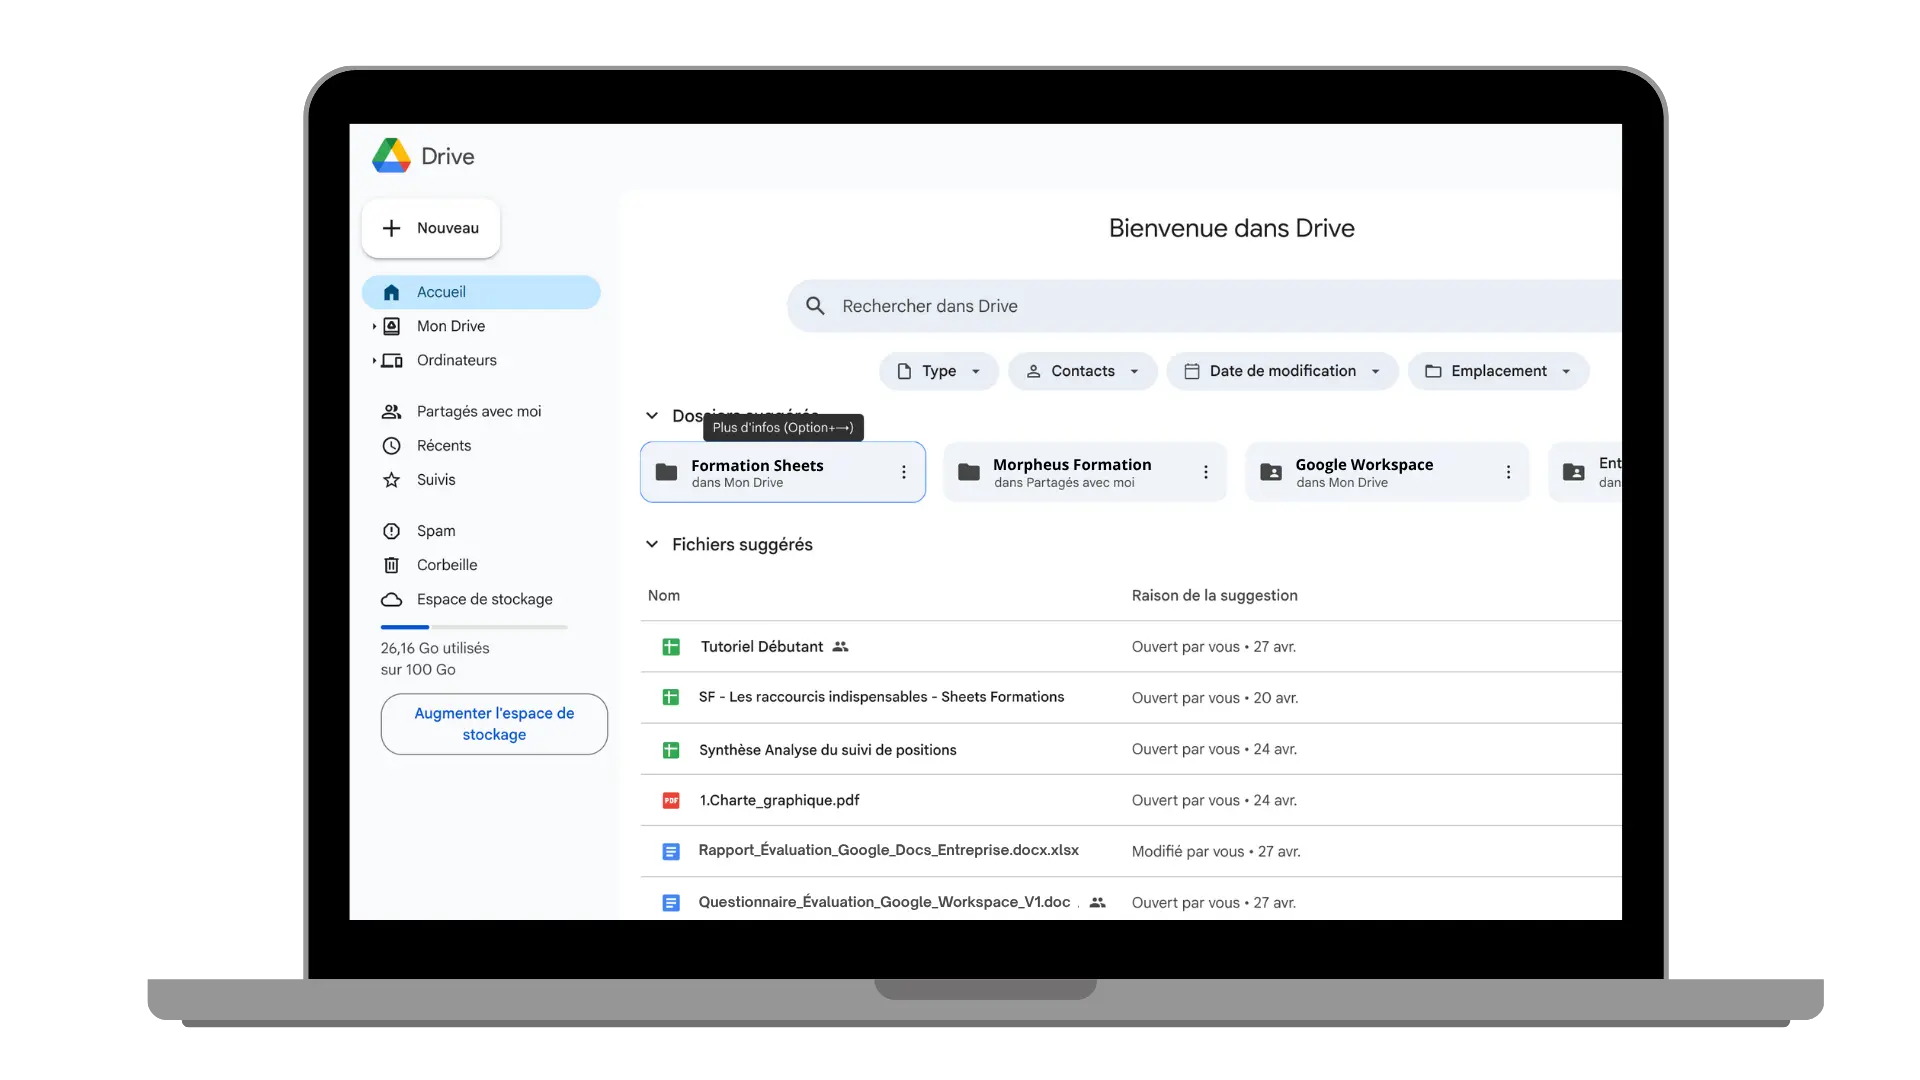The width and height of the screenshot is (1920, 1080).
Task: Open more options for Google Workspace folder
Action: [1509, 472]
